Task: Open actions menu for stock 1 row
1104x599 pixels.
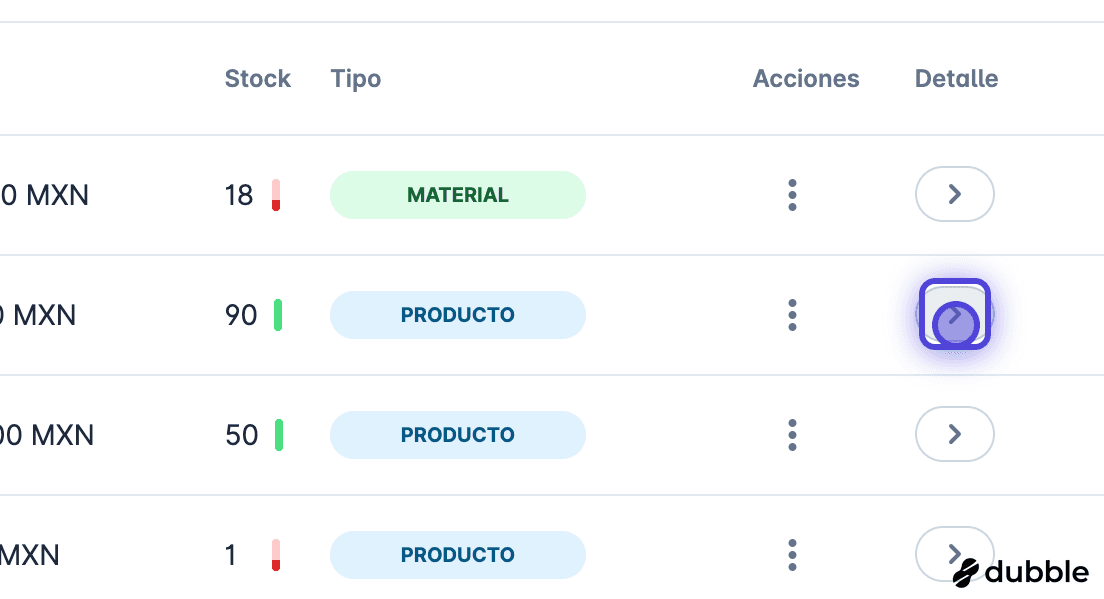Action: (x=792, y=555)
